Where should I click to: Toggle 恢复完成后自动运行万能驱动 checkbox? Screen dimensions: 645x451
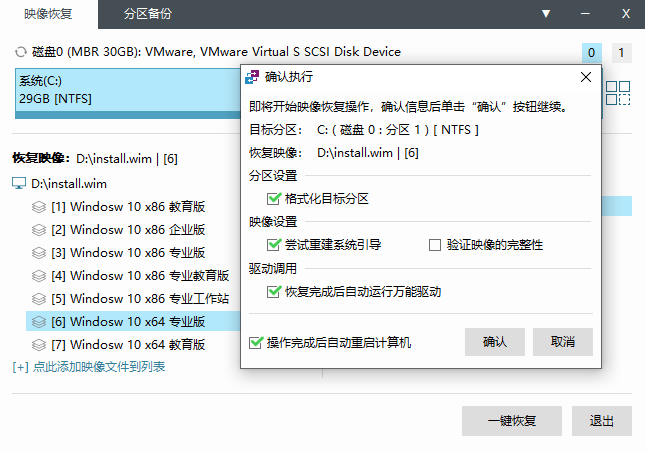(274, 292)
